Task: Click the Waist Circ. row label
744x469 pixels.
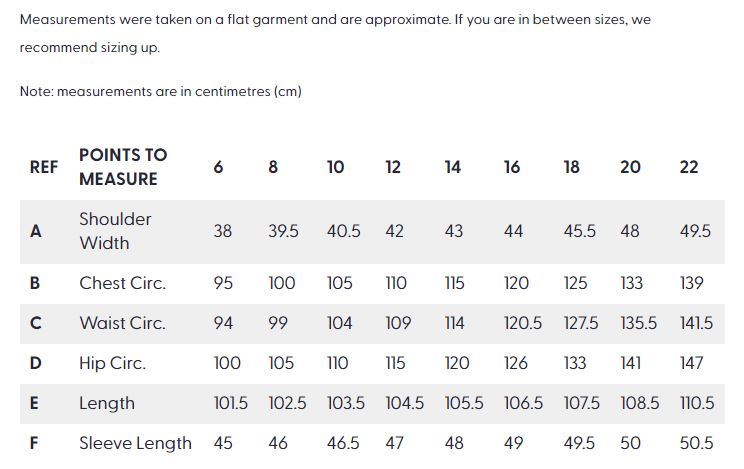Action: 122,323
